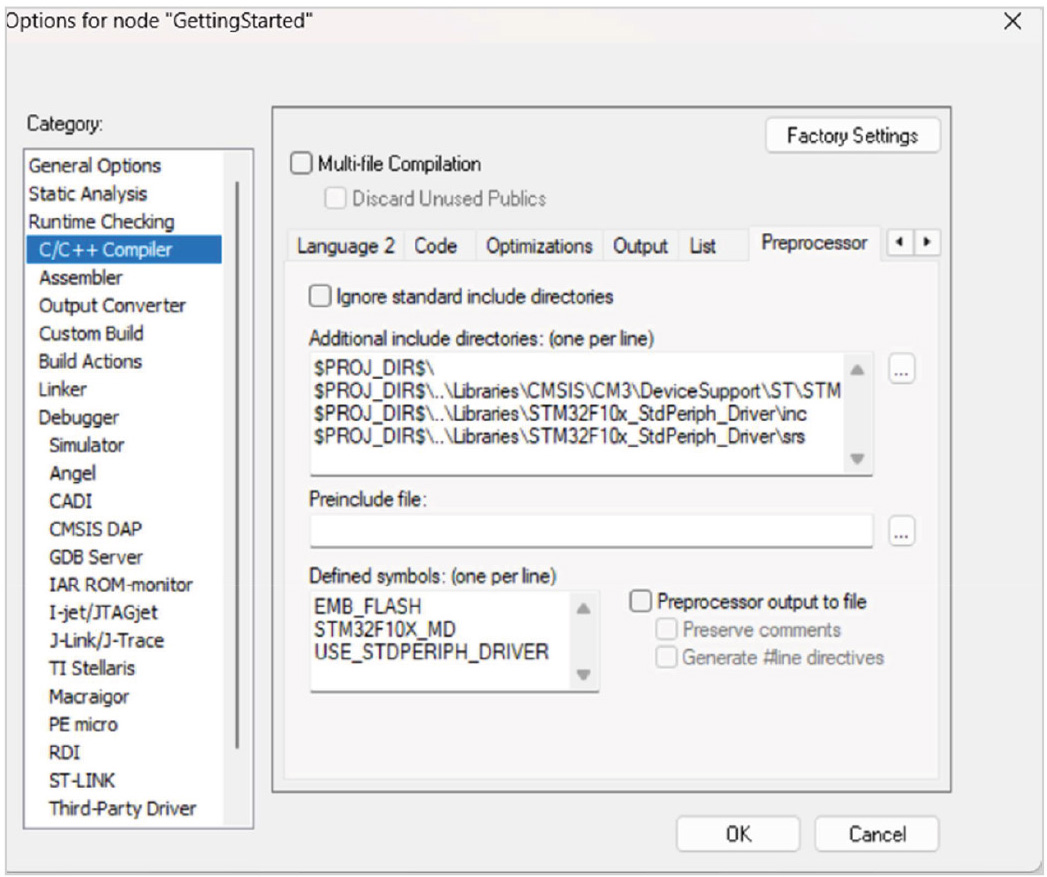The image size is (1047, 877).
Task: Switch to the Optimizations tab
Action: point(539,246)
